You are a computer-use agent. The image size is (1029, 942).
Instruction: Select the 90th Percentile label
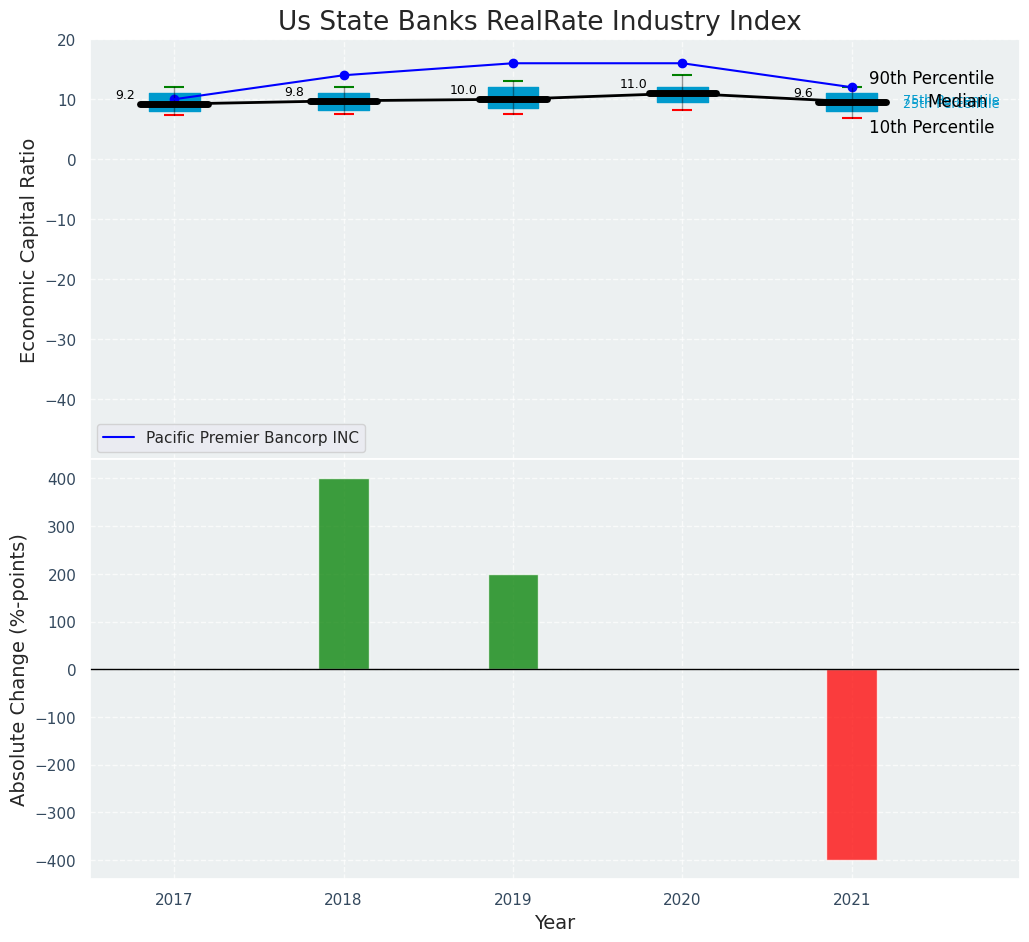click(x=931, y=78)
